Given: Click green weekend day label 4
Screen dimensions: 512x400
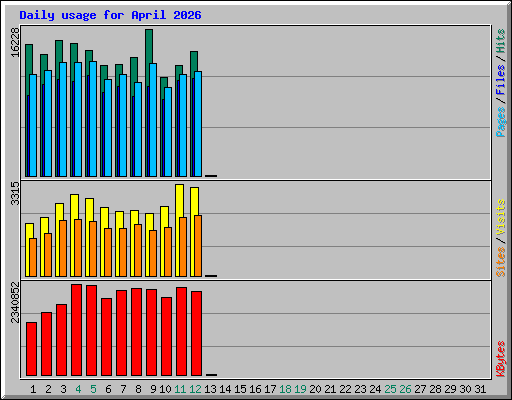Looking at the screenshot, I should tap(78, 389).
